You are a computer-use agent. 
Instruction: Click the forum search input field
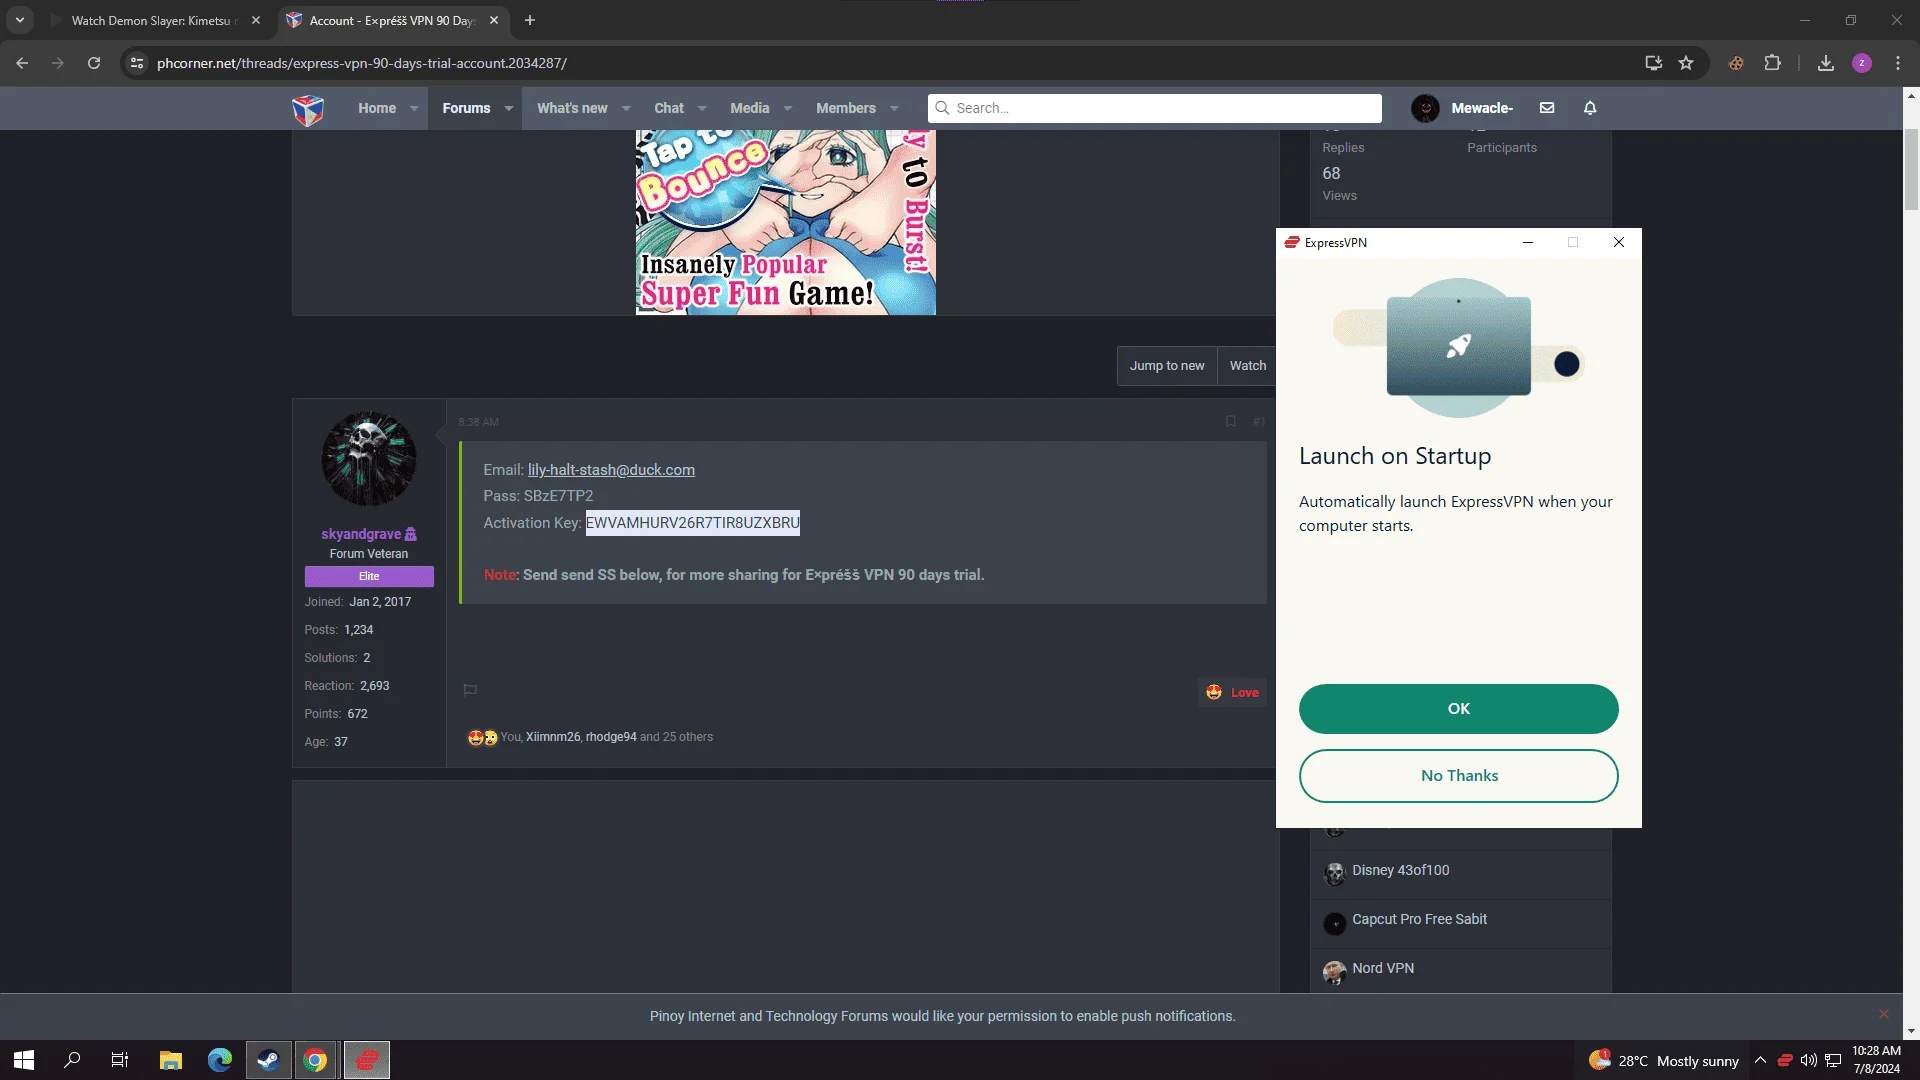tap(1155, 108)
